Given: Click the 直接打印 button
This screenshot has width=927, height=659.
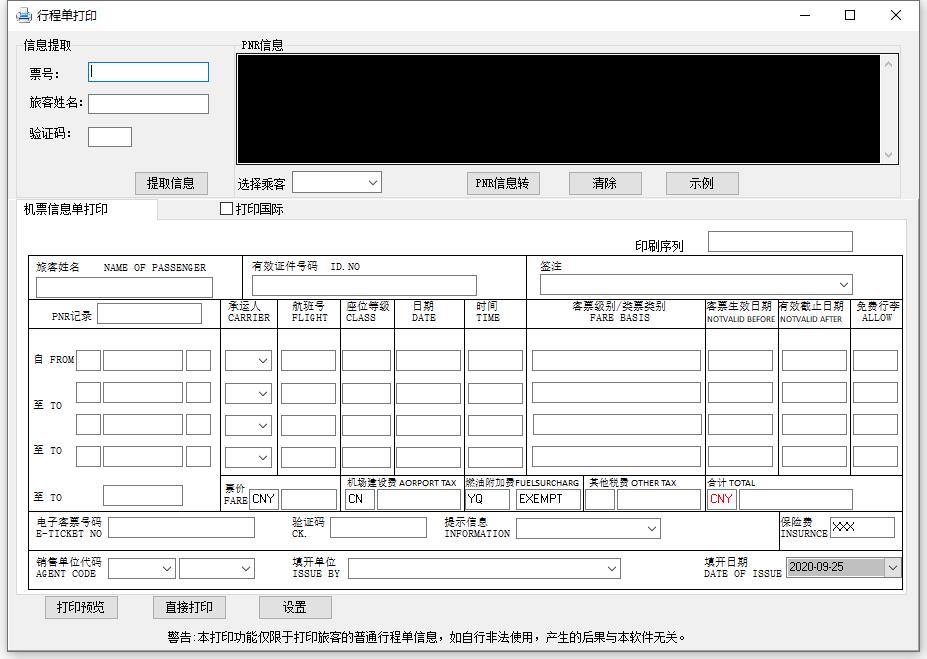Looking at the screenshot, I should coord(189,607).
